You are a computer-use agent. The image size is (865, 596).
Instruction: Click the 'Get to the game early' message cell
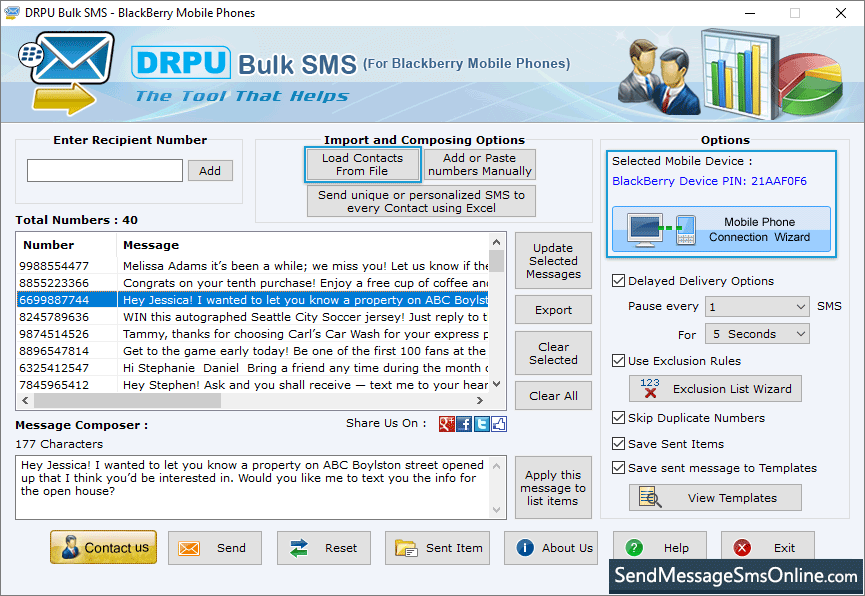pyautogui.click(x=303, y=351)
